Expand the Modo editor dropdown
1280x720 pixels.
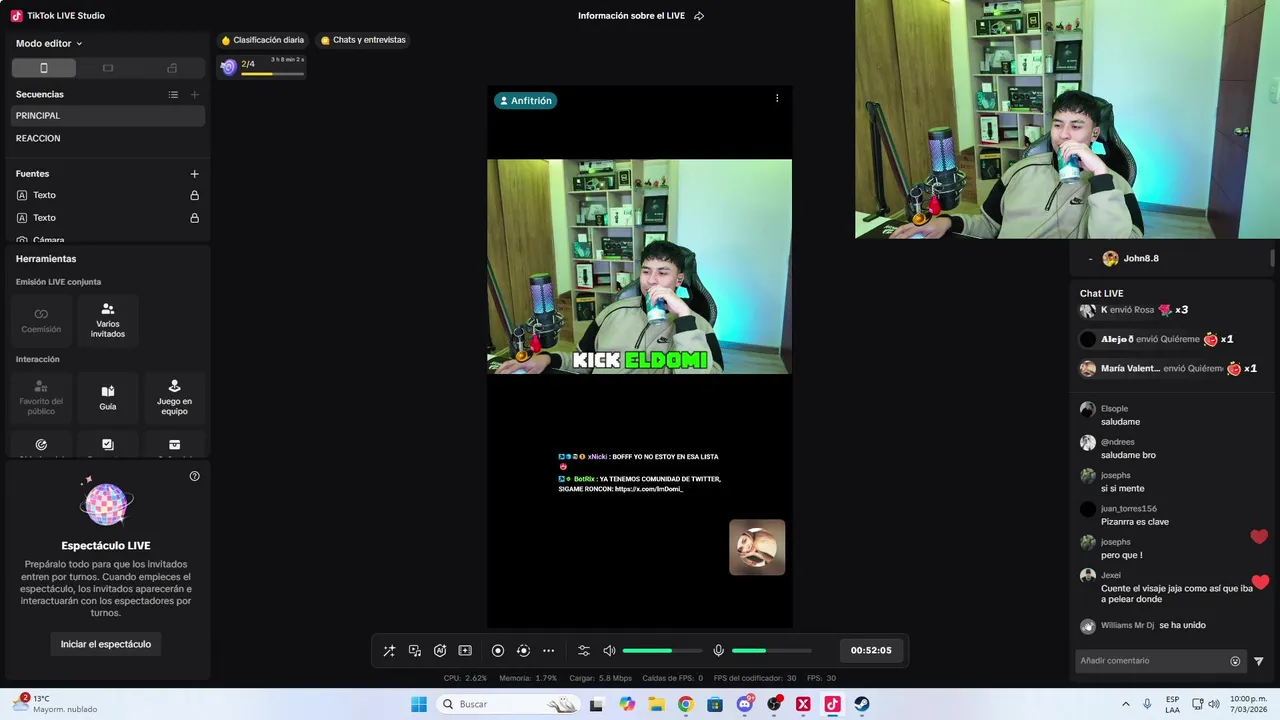click(x=49, y=44)
